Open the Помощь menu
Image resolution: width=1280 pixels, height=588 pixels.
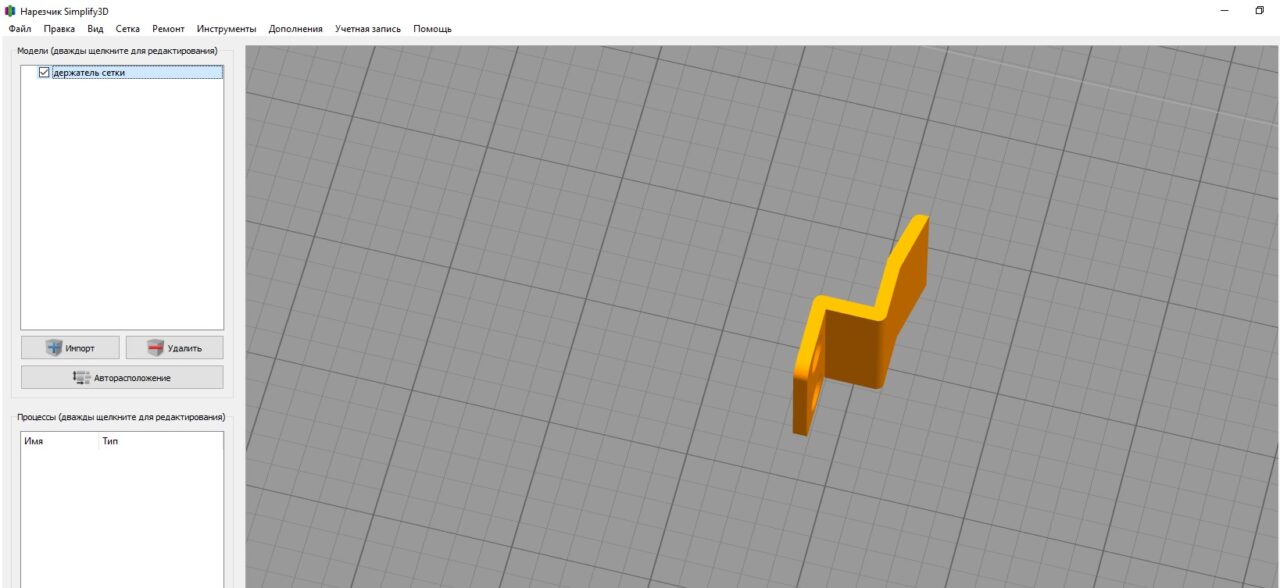click(432, 29)
